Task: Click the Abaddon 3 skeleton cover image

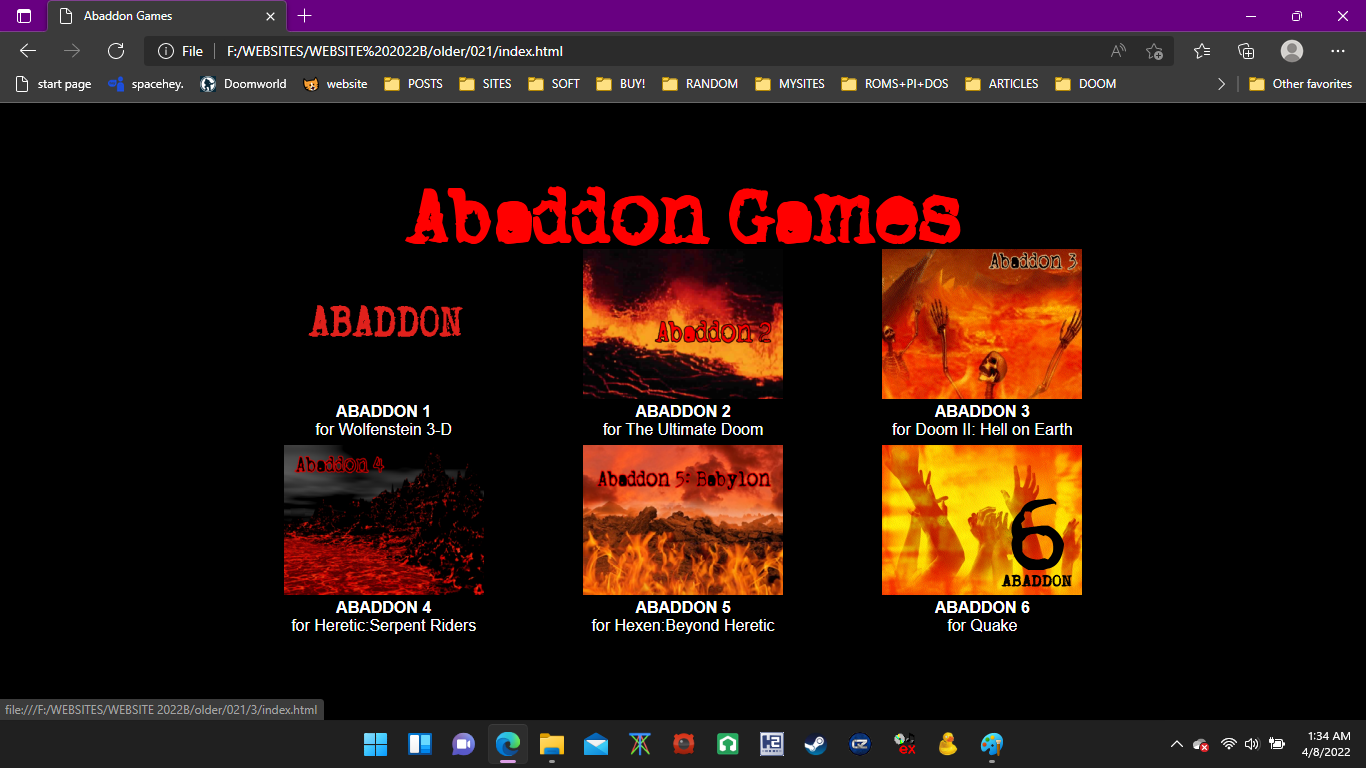Action: tap(981, 324)
